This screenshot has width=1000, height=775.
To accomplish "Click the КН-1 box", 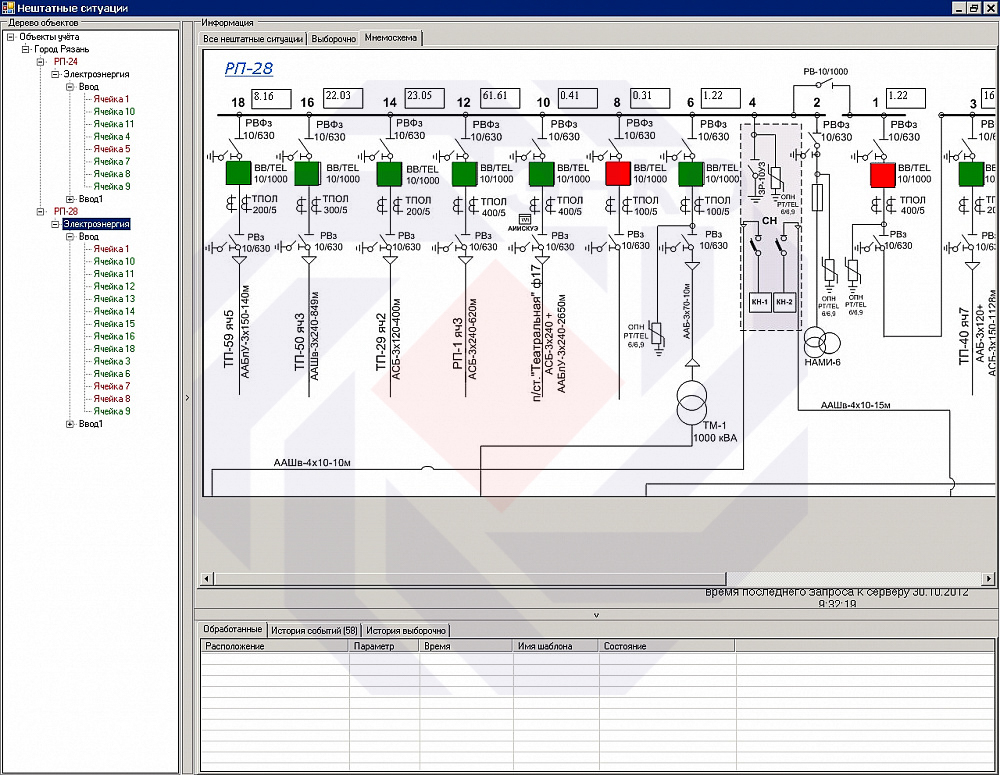I will pos(760,302).
